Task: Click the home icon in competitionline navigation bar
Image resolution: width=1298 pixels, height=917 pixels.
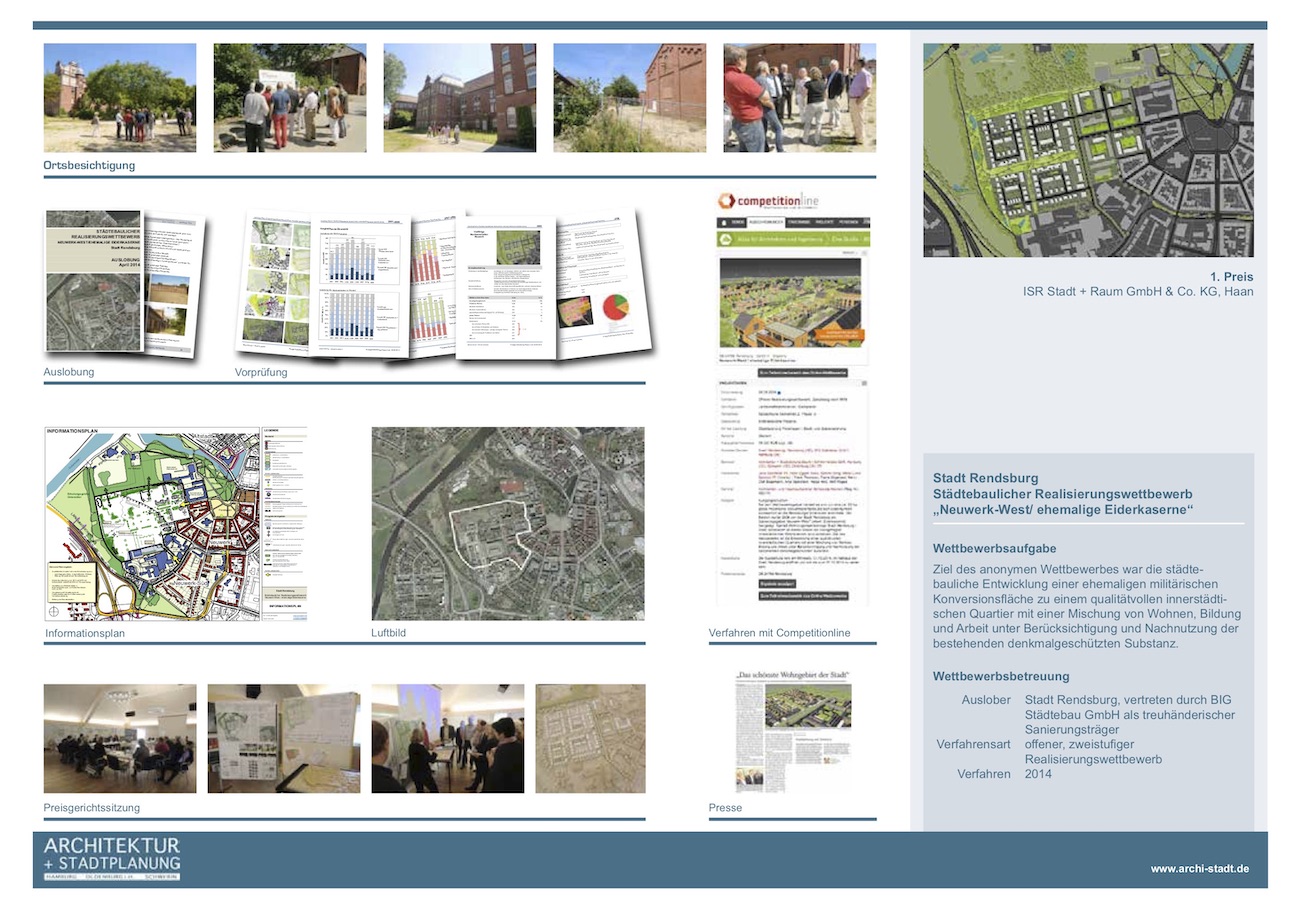Action: pyautogui.click(x=725, y=222)
